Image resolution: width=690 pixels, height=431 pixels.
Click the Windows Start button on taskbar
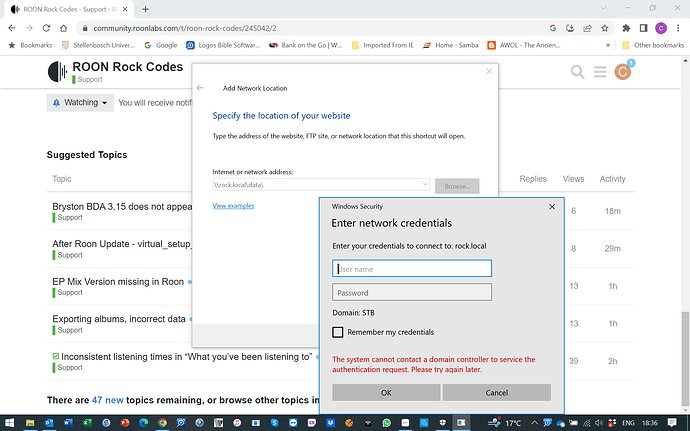pos(11,422)
